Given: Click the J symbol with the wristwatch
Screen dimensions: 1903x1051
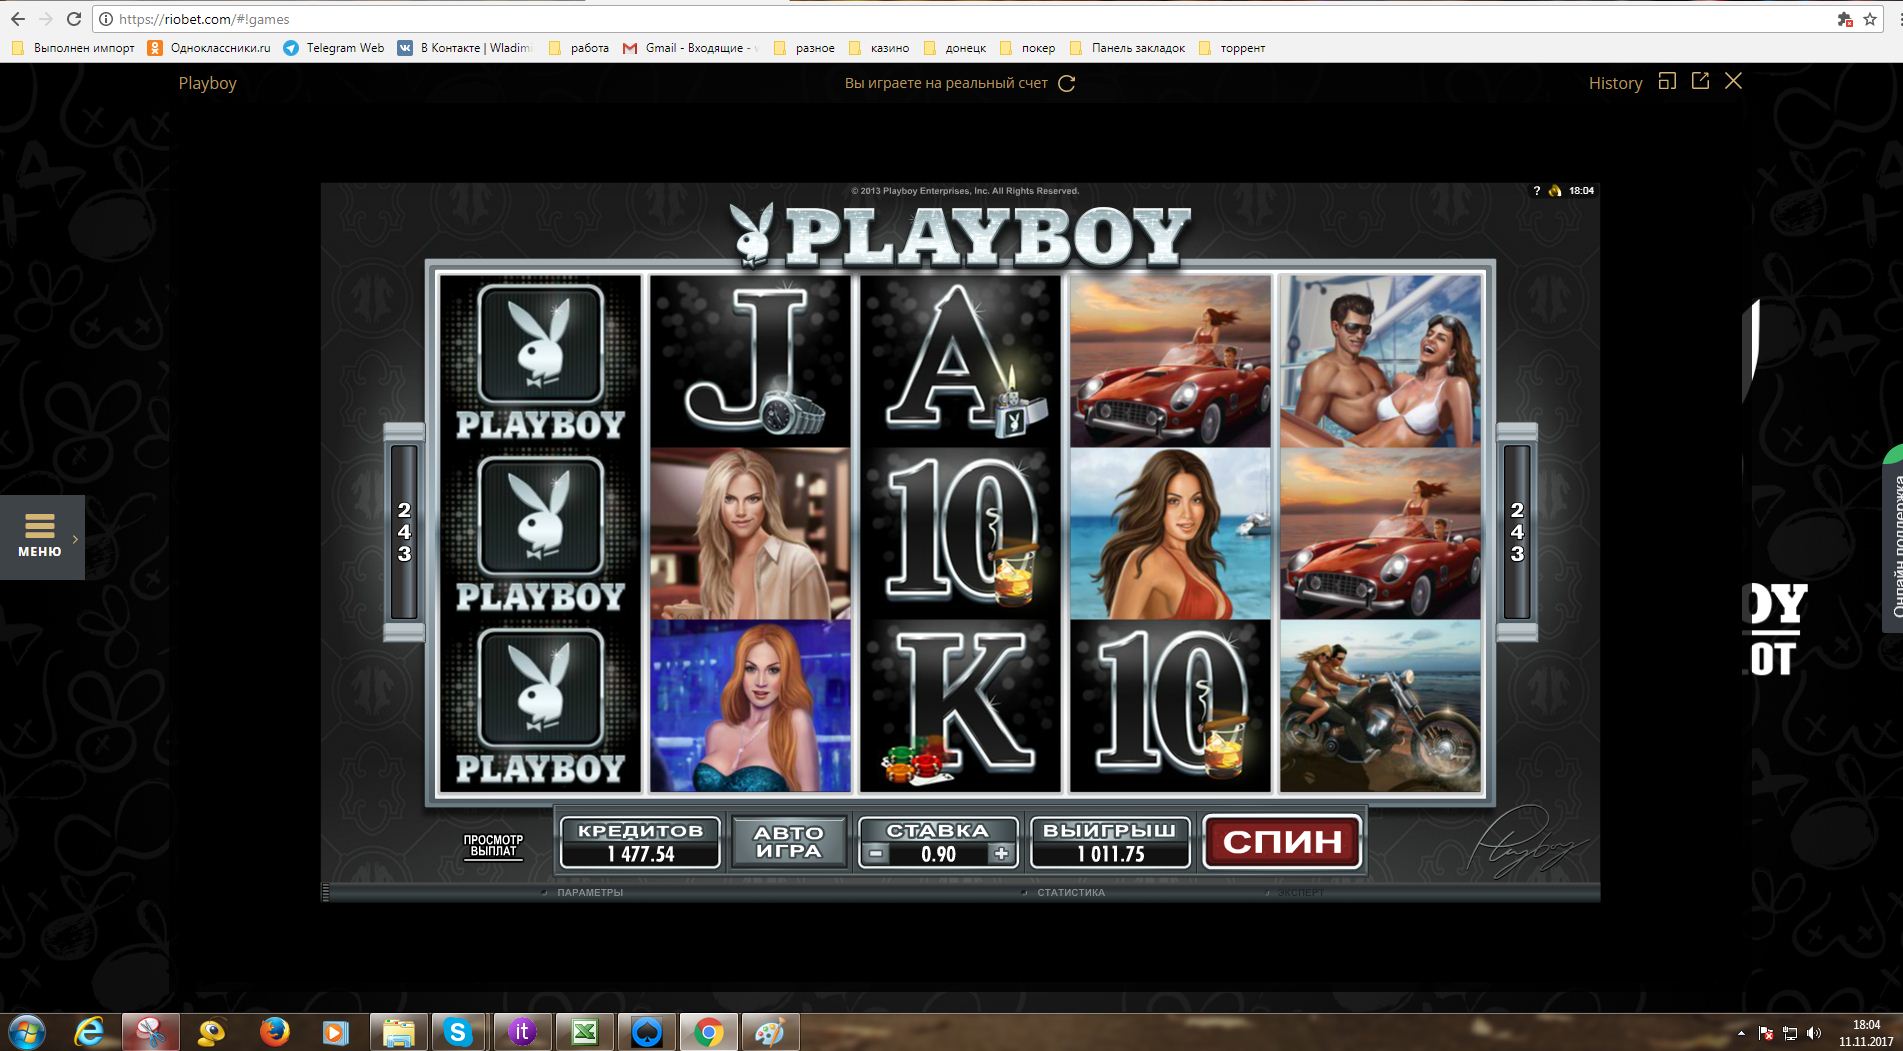Looking at the screenshot, I should point(750,361).
